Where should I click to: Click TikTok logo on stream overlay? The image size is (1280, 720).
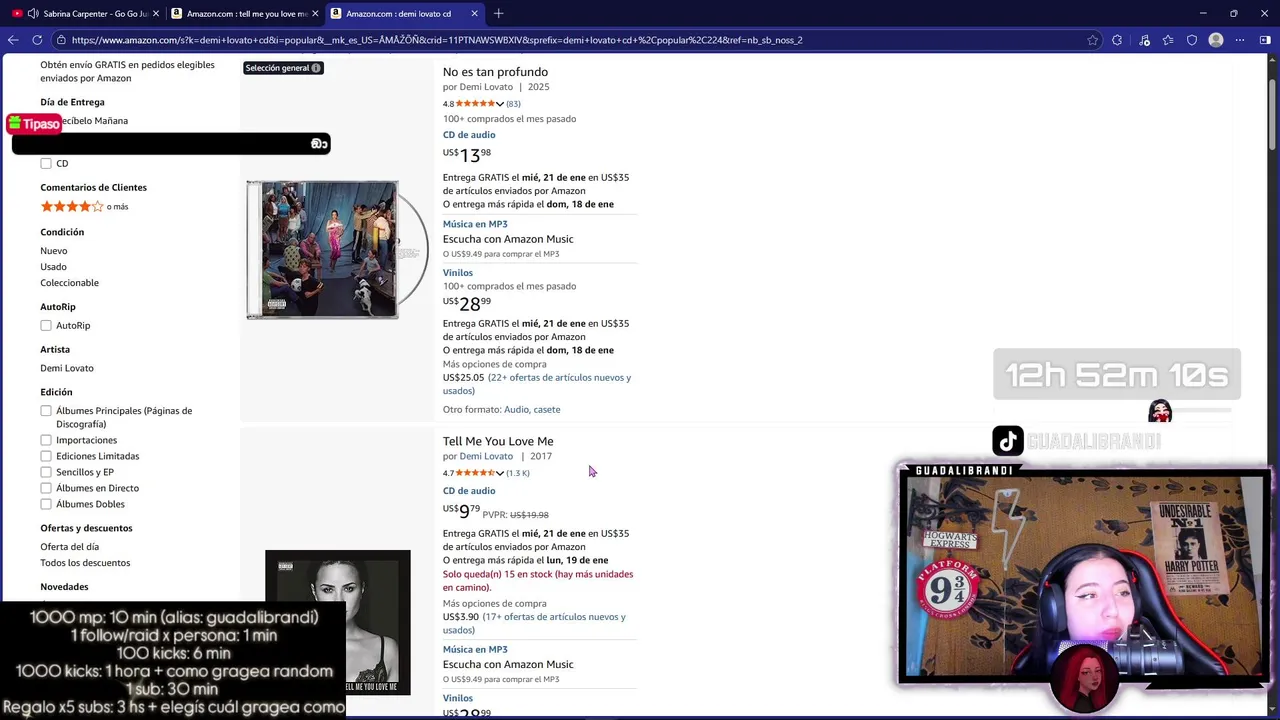click(1008, 441)
